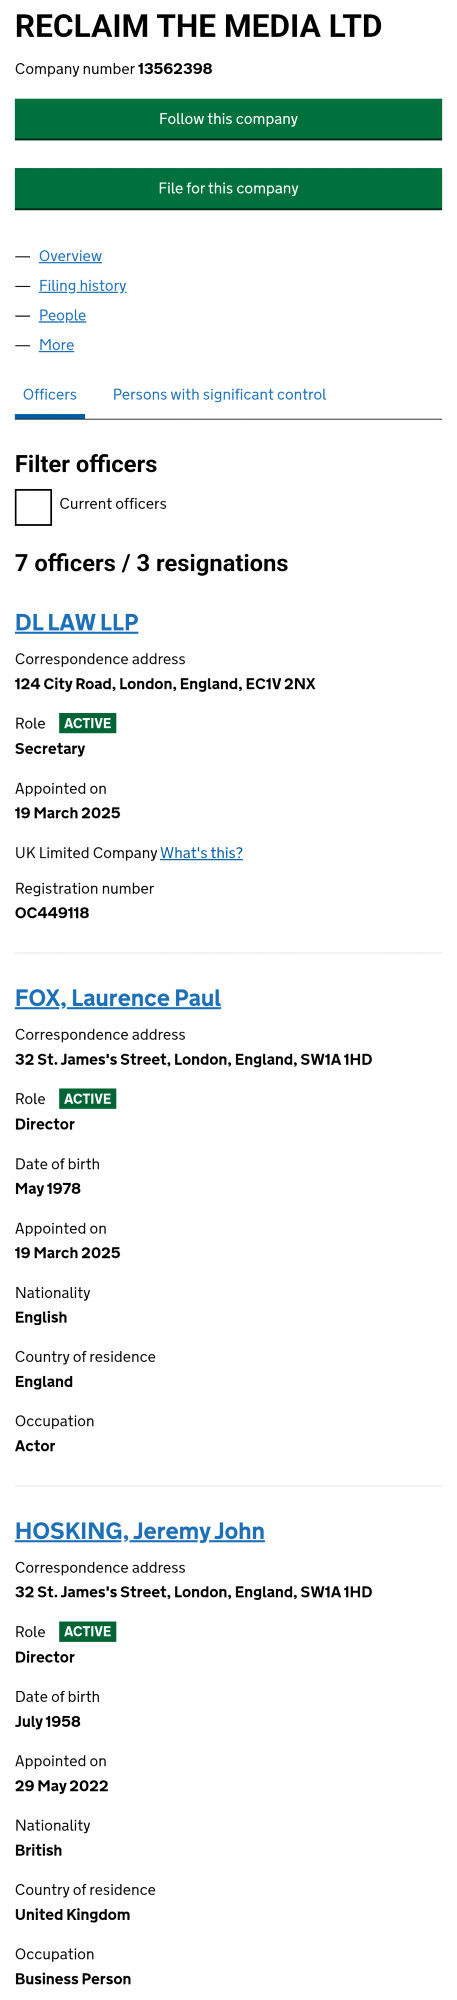Click File for this company button

tap(228, 188)
